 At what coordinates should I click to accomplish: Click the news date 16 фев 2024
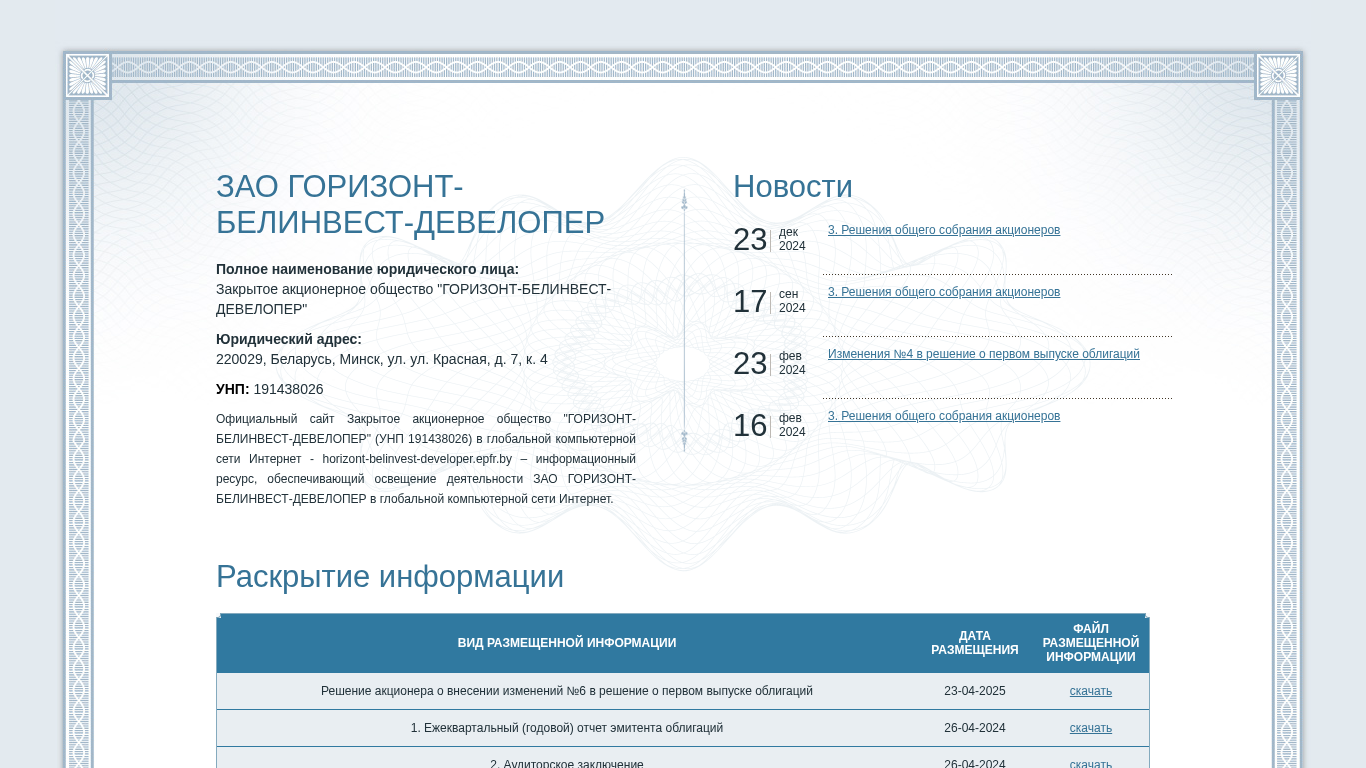(x=770, y=425)
